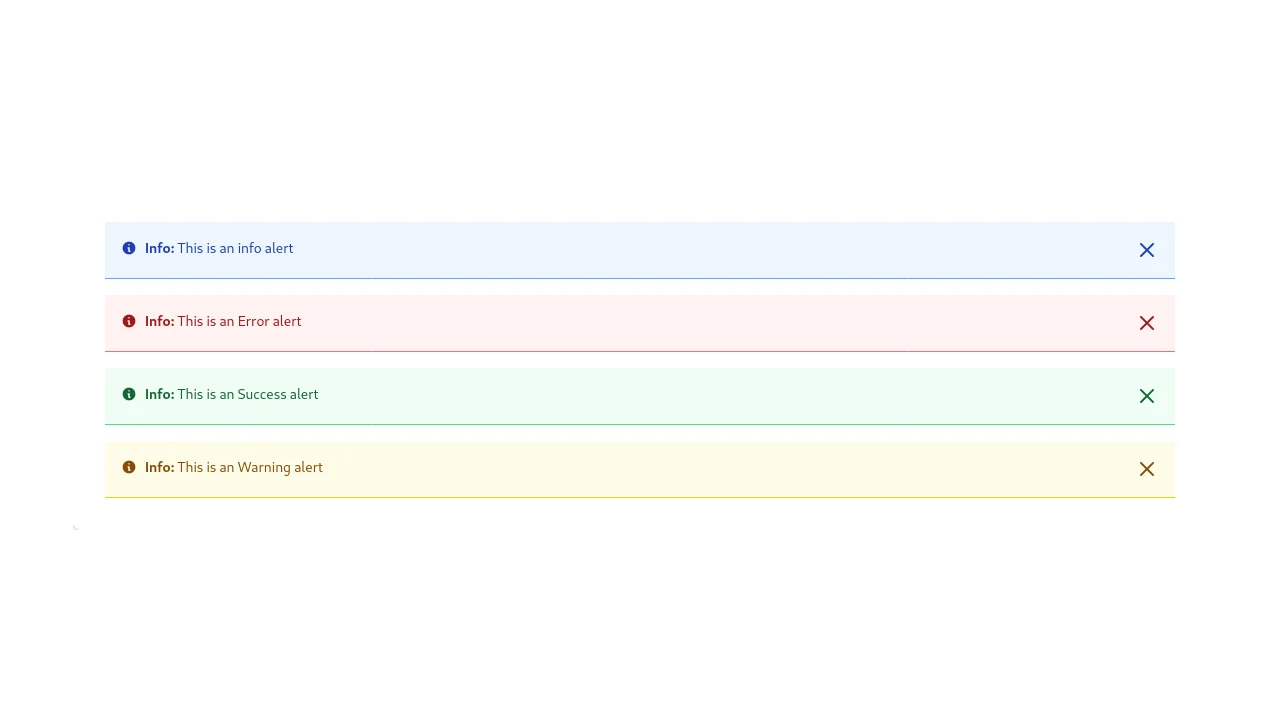Click the bold "Info:" label in the yellow alert
The width and height of the screenshot is (1280, 720).
[159, 467]
